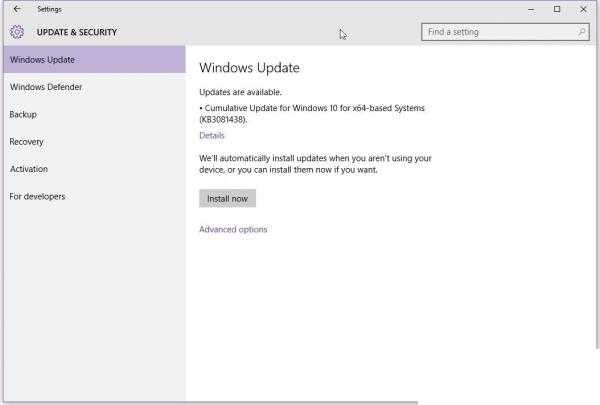This screenshot has width=600, height=405.
Task: Click the Update & Security gear icon
Action: [17, 32]
